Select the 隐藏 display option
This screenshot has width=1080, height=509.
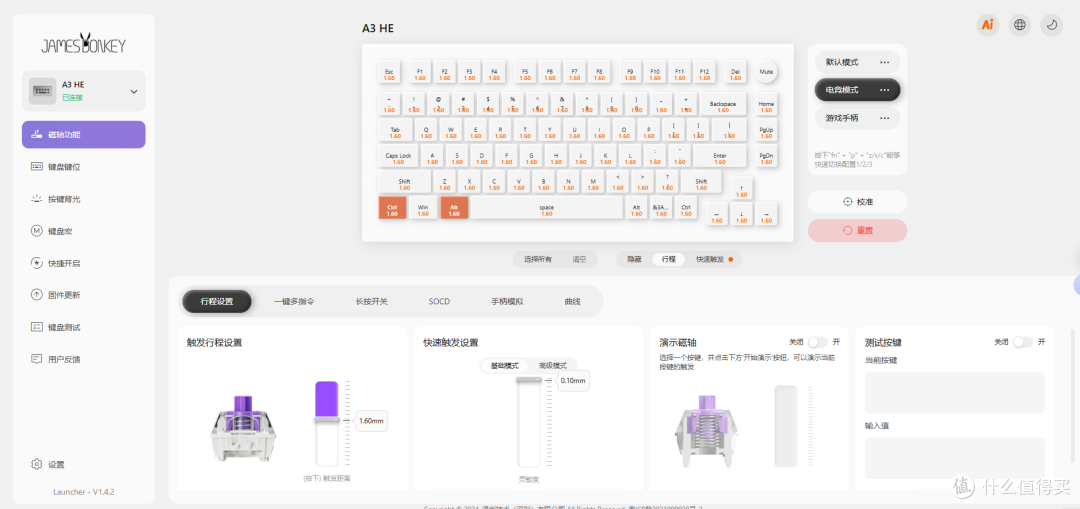click(634, 260)
